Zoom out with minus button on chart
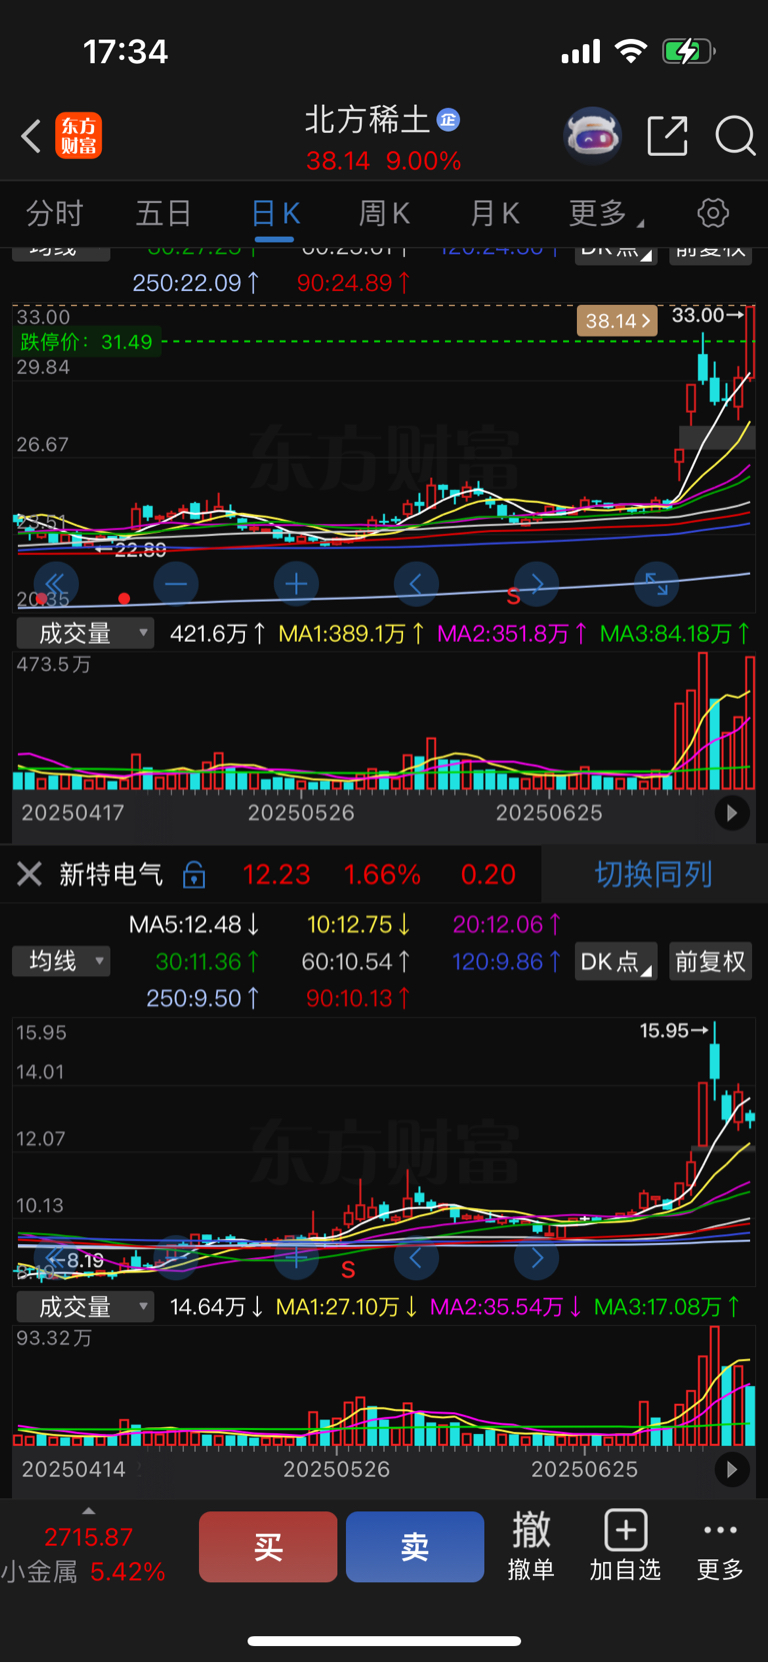The height and width of the screenshot is (1663, 768). coord(176,584)
